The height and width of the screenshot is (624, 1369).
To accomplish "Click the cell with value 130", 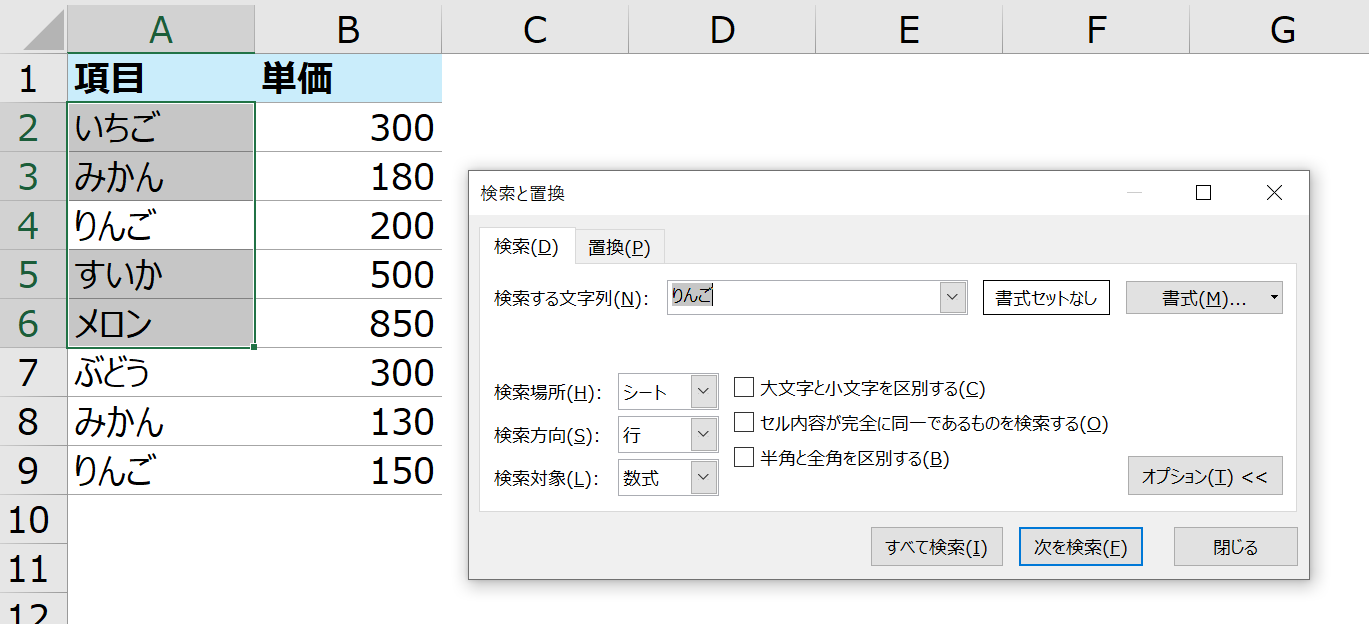I will tap(348, 421).
